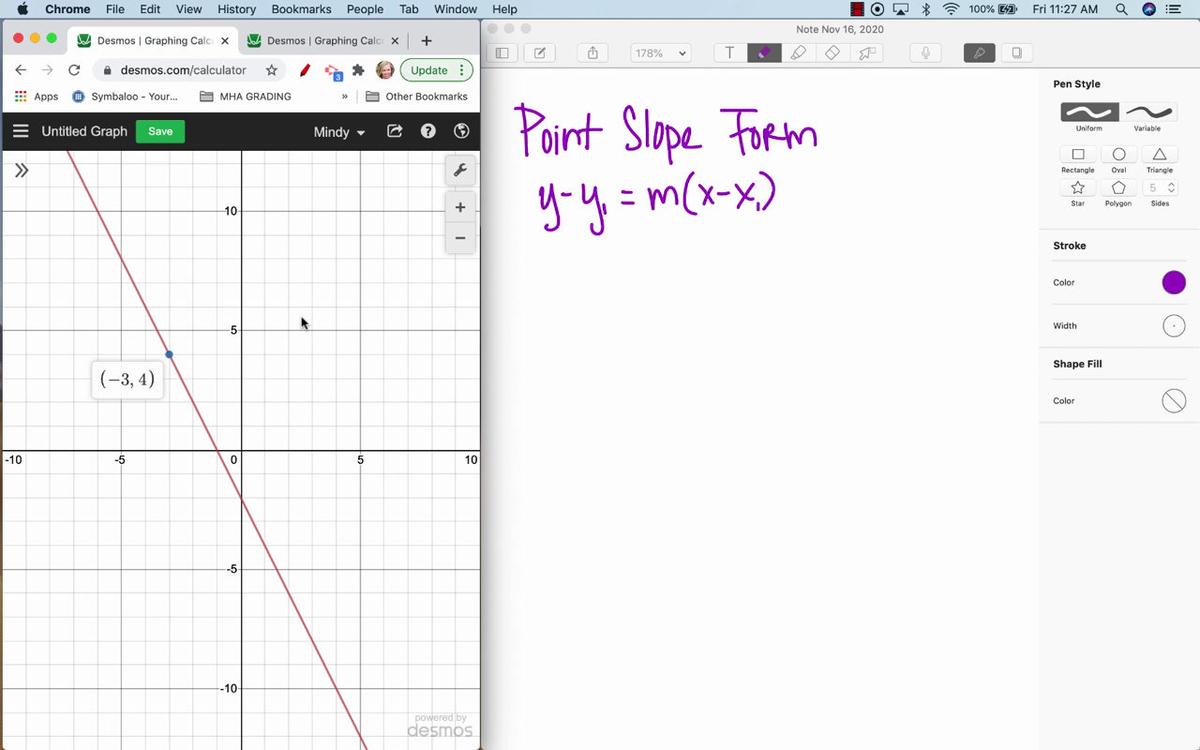Switch pen style to Variable
Image resolution: width=1200 pixels, height=750 pixels.
pyautogui.click(x=1148, y=114)
